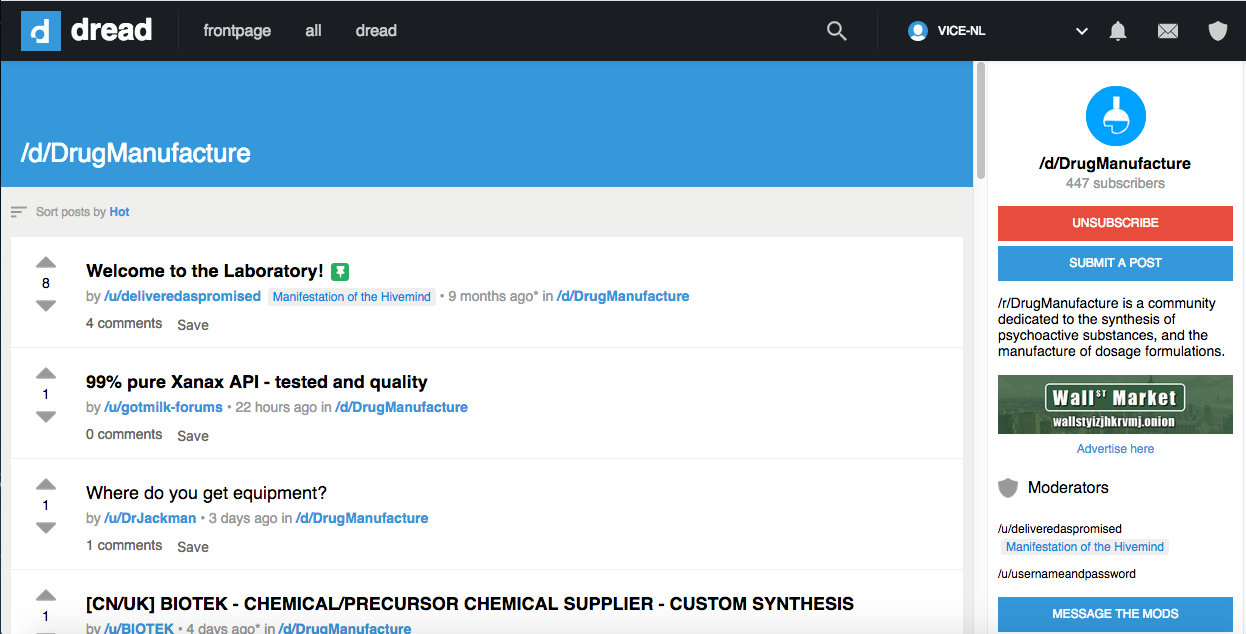The width and height of the screenshot is (1246, 634).
Task: Click the MESSAGE THE MODS button
Action: click(1115, 614)
